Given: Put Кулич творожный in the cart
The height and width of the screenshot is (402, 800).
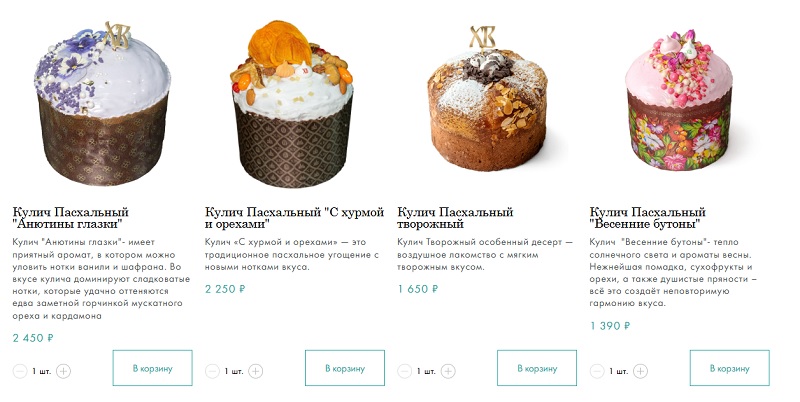Looking at the screenshot, I should tap(537, 368).
